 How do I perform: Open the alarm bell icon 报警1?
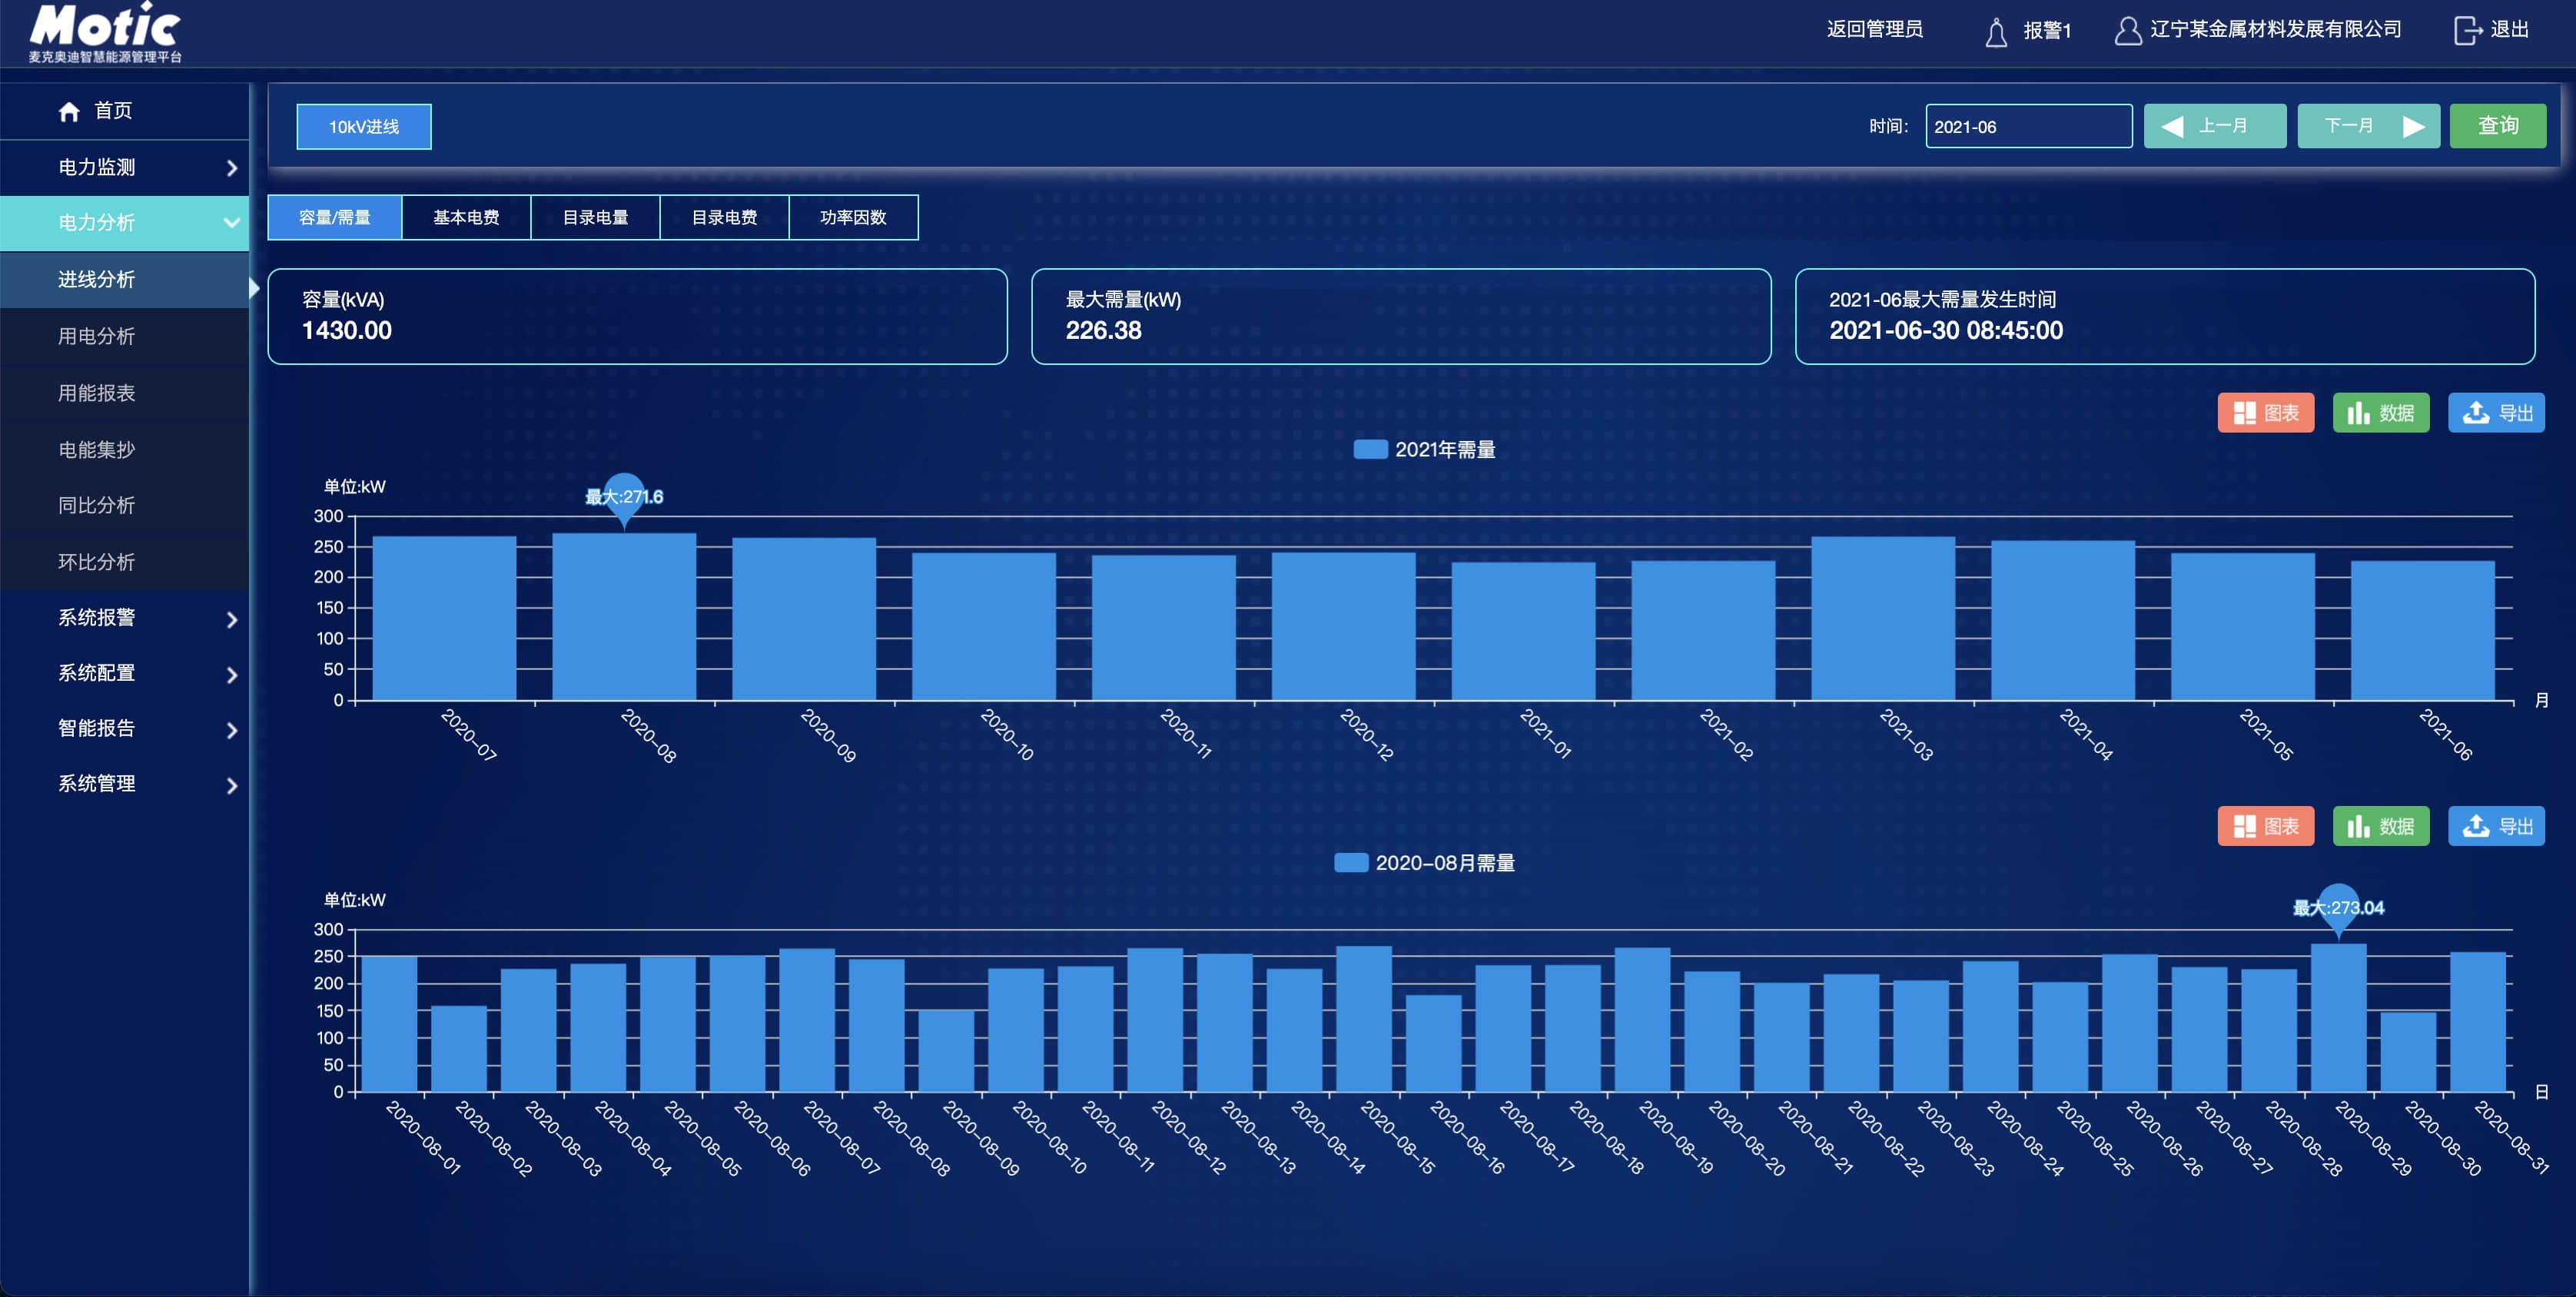click(1995, 31)
